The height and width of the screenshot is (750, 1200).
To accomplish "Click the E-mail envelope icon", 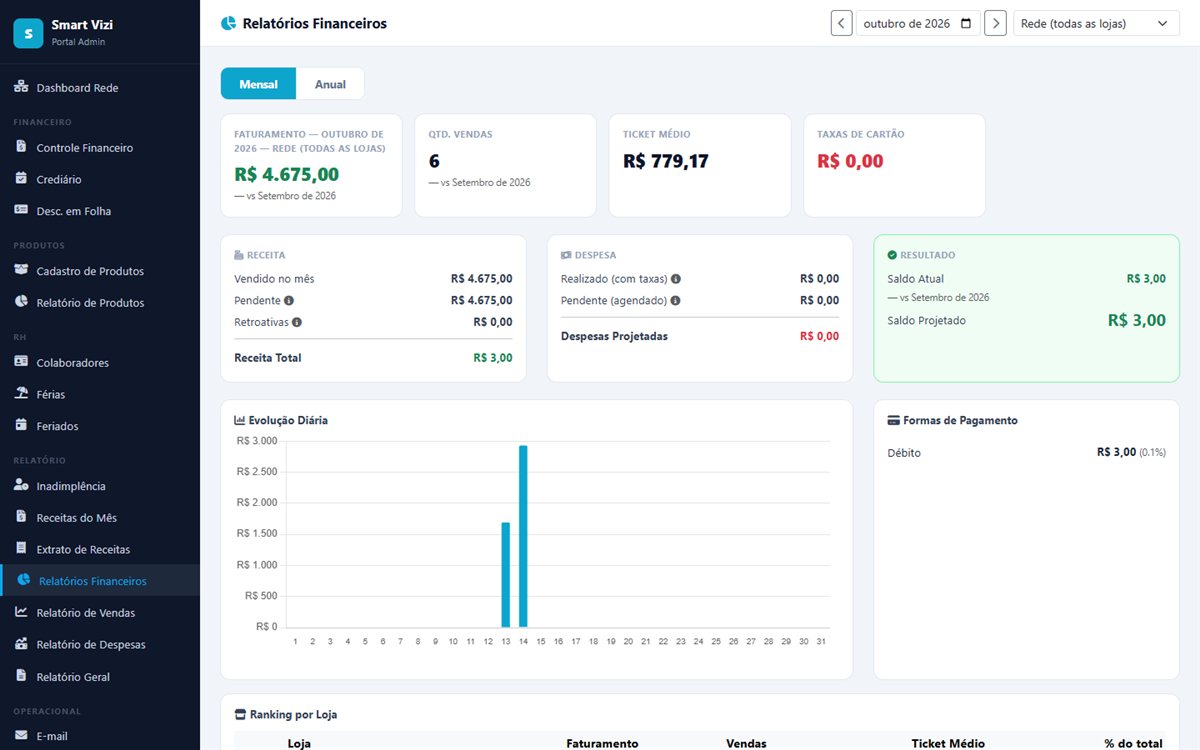I will pos(21,736).
